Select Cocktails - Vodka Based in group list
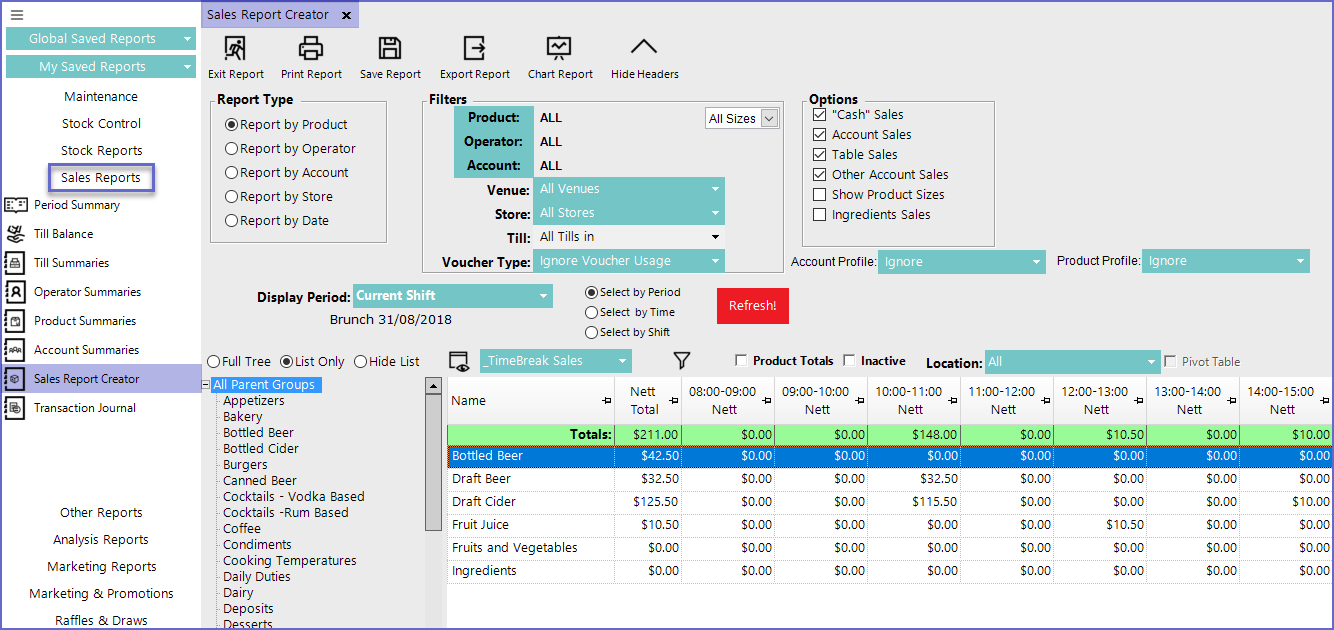The height and width of the screenshot is (630, 1334). coord(293,497)
